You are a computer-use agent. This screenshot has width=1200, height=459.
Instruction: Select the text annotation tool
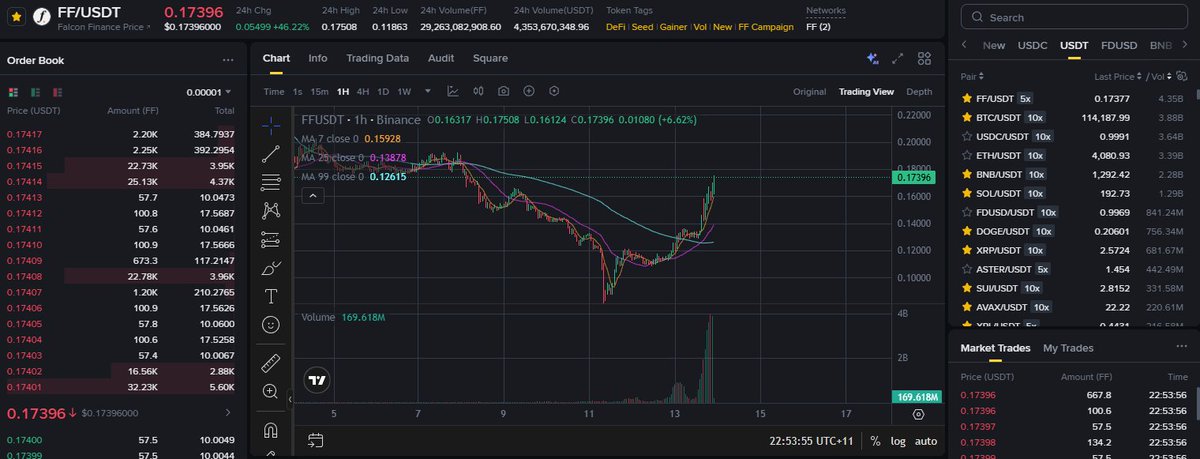pos(270,296)
